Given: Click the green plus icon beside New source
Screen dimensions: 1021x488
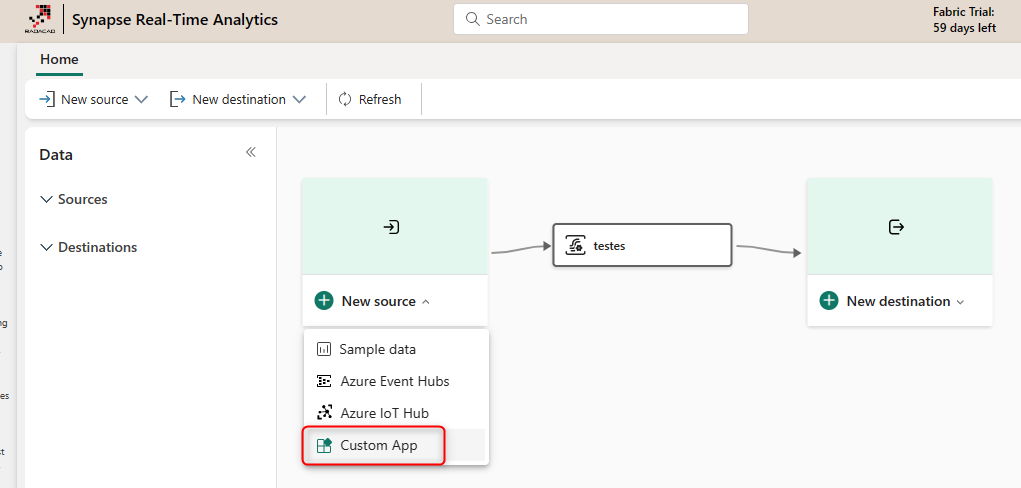Looking at the screenshot, I should point(324,301).
